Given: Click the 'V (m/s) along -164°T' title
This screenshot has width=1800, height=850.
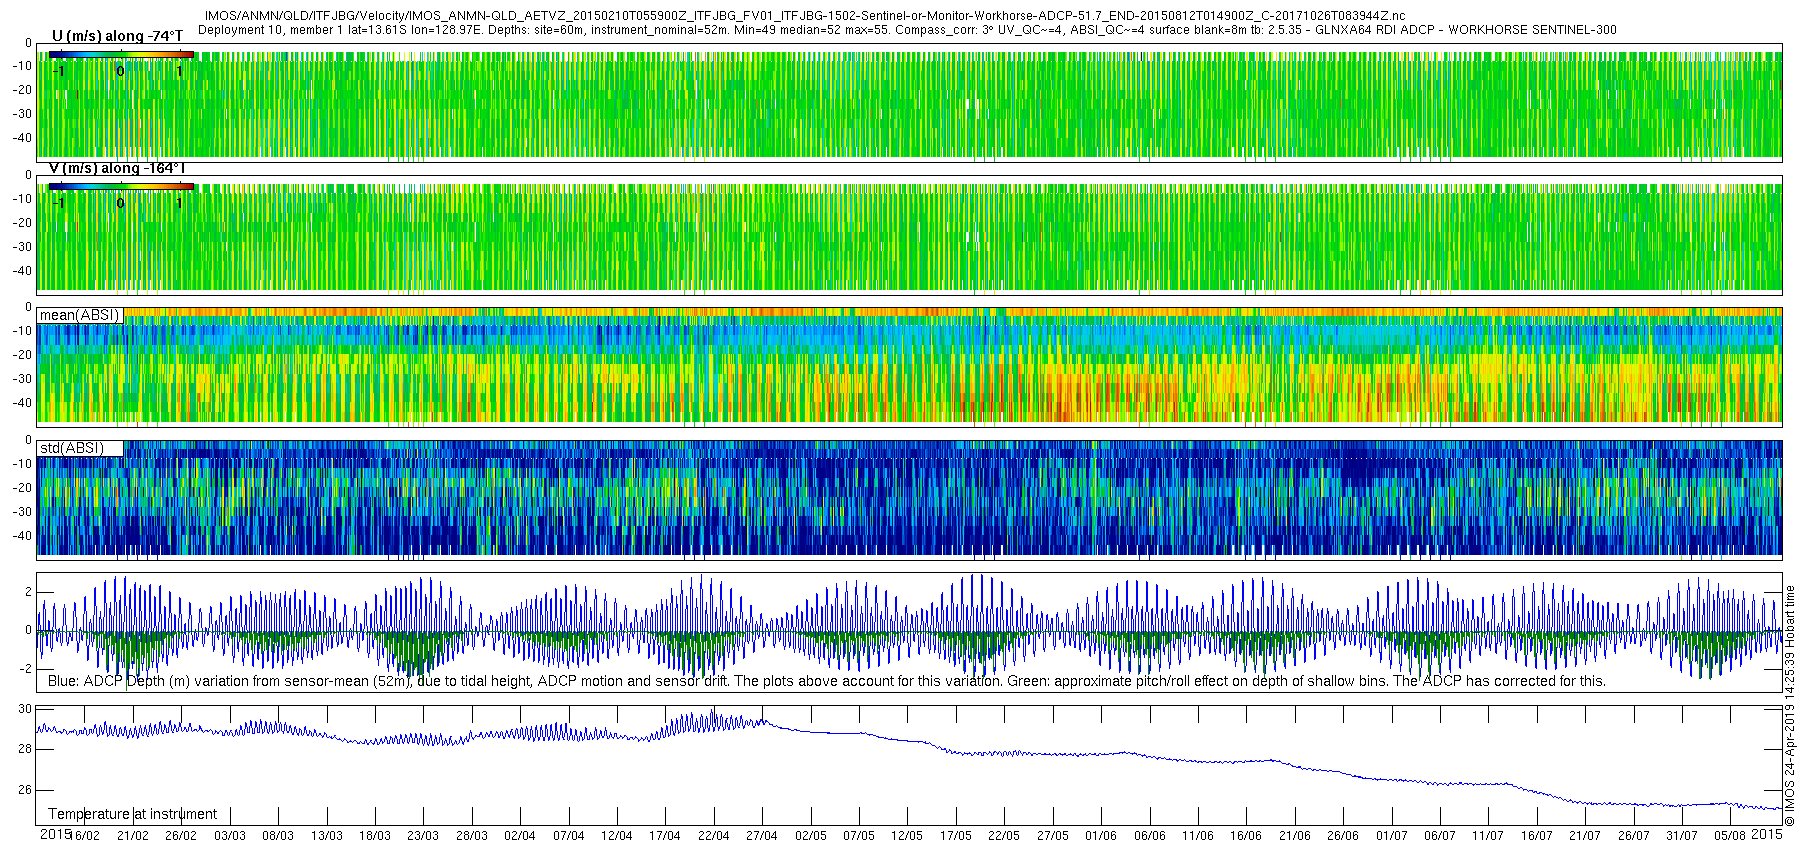Looking at the screenshot, I should point(117,168).
